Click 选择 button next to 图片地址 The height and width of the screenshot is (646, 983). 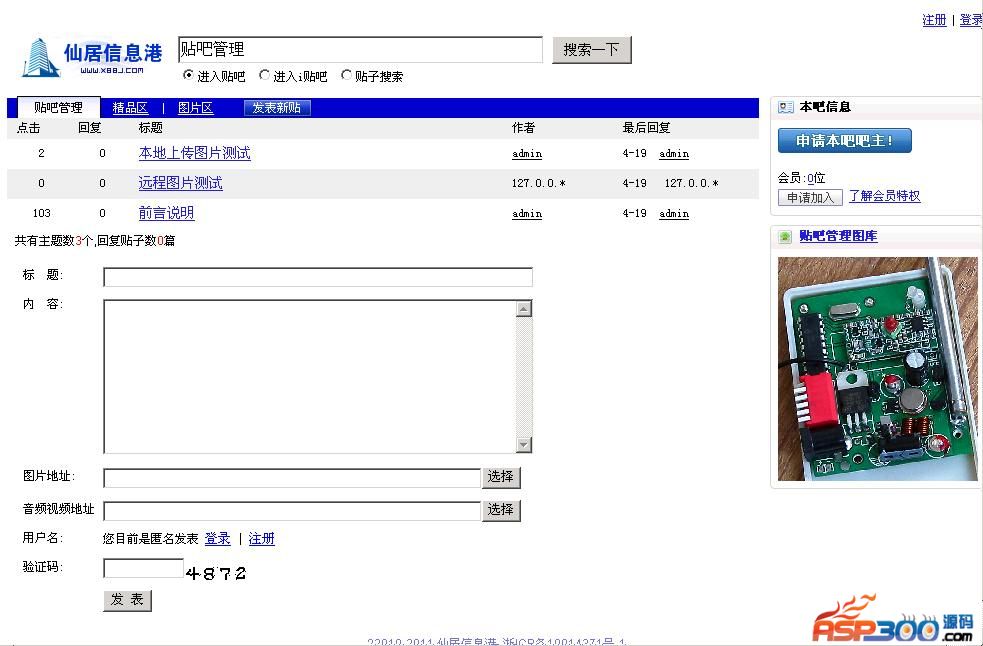[501, 477]
